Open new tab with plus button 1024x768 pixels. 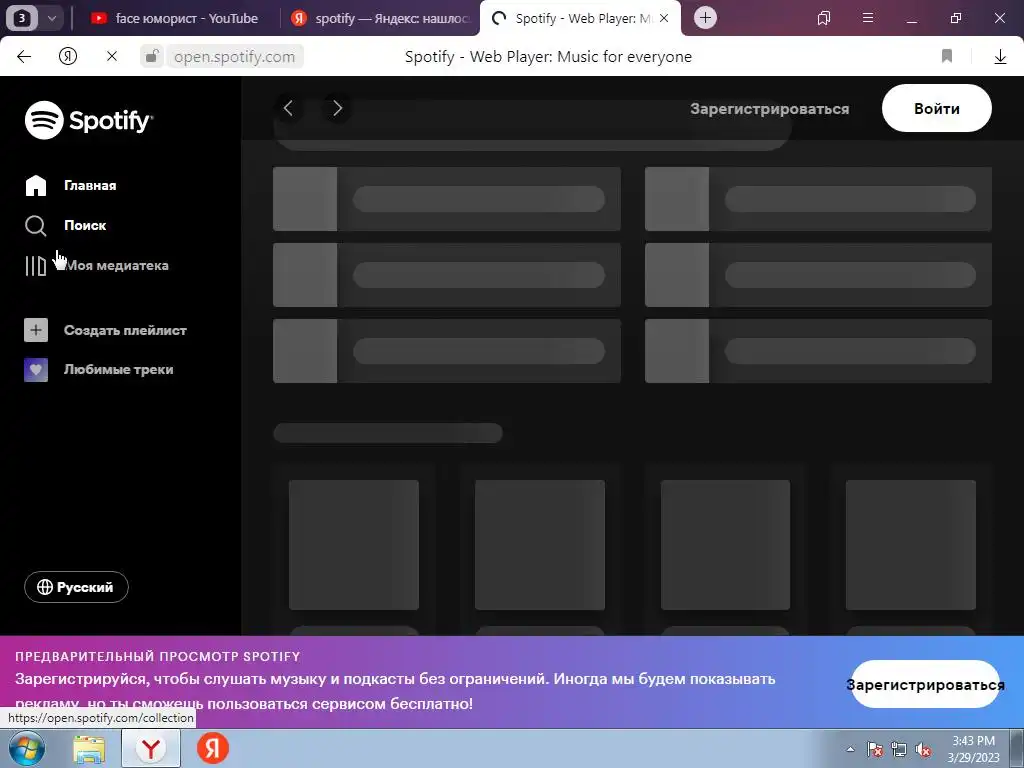click(705, 18)
